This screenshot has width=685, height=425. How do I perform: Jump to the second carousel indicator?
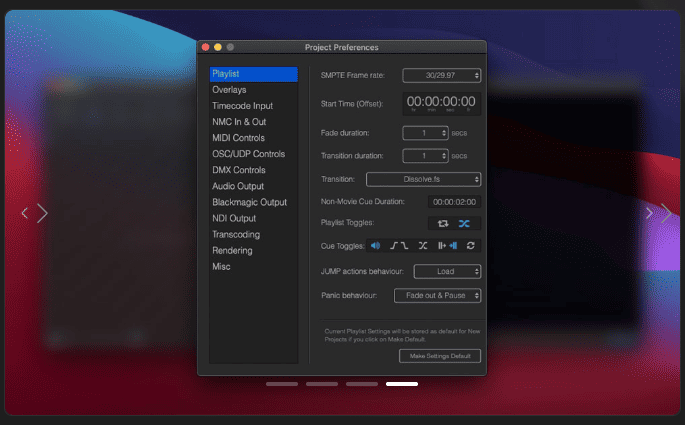click(x=322, y=384)
